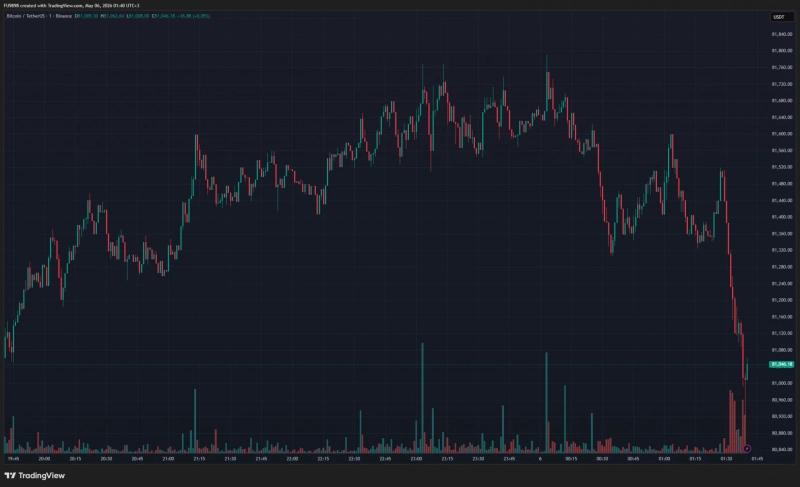
Task: Click the 'created with TradingView.com' header text
Action: (51, 6)
